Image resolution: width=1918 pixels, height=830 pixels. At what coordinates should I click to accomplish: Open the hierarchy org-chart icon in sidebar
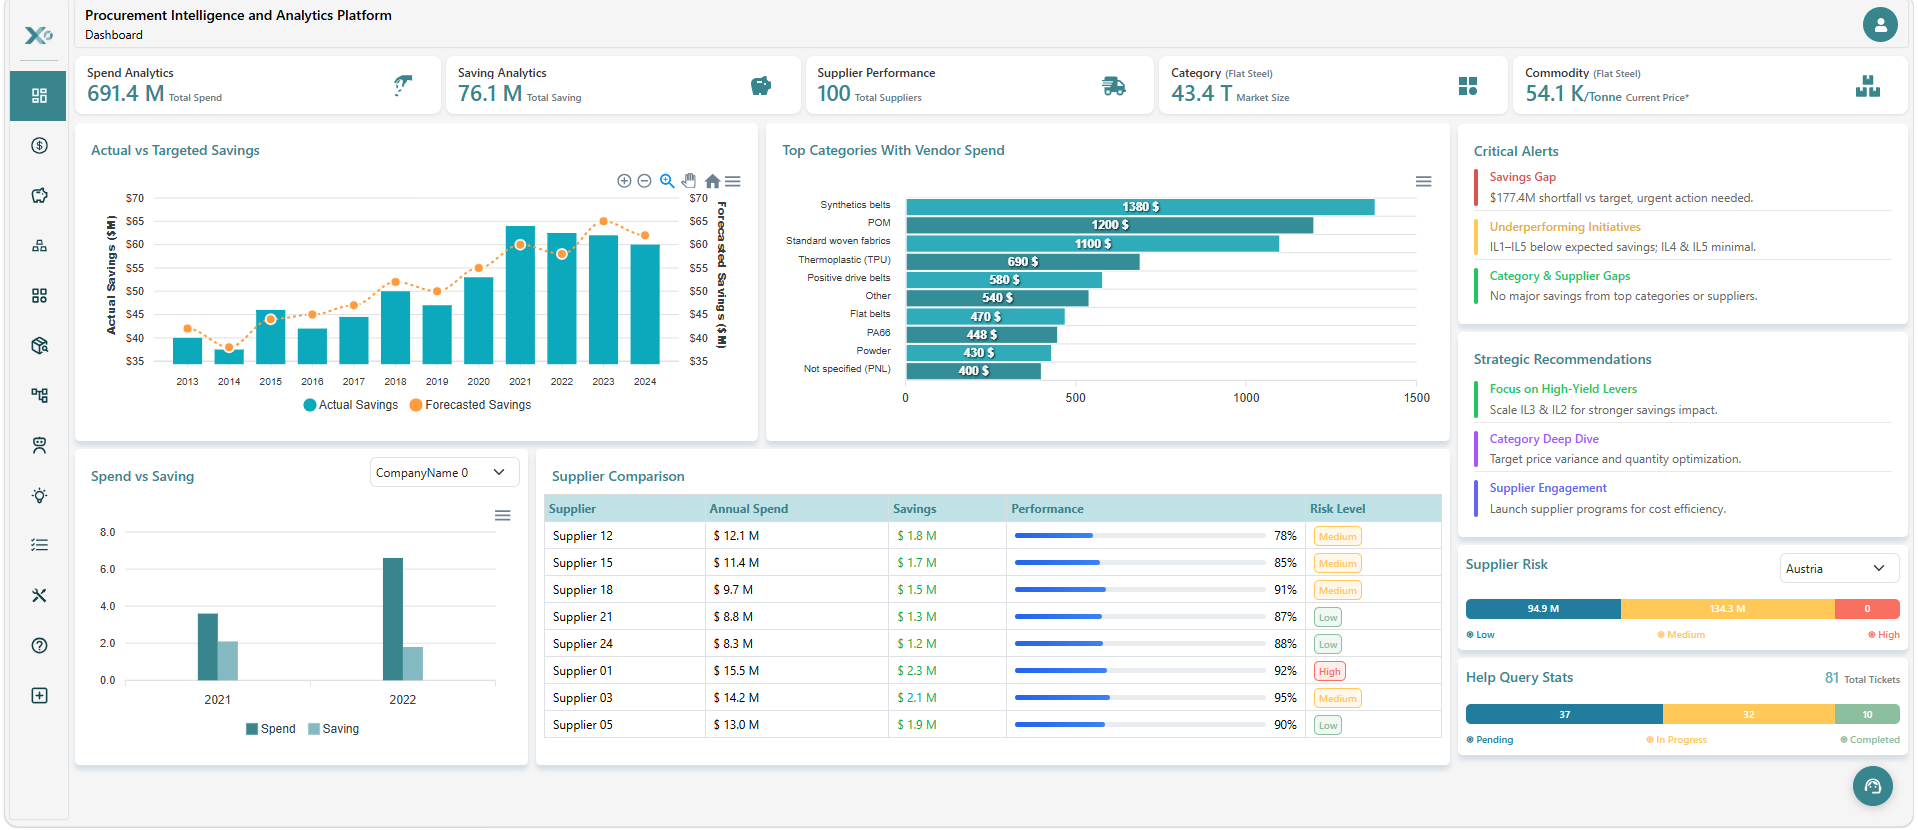click(x=39, y=246)
